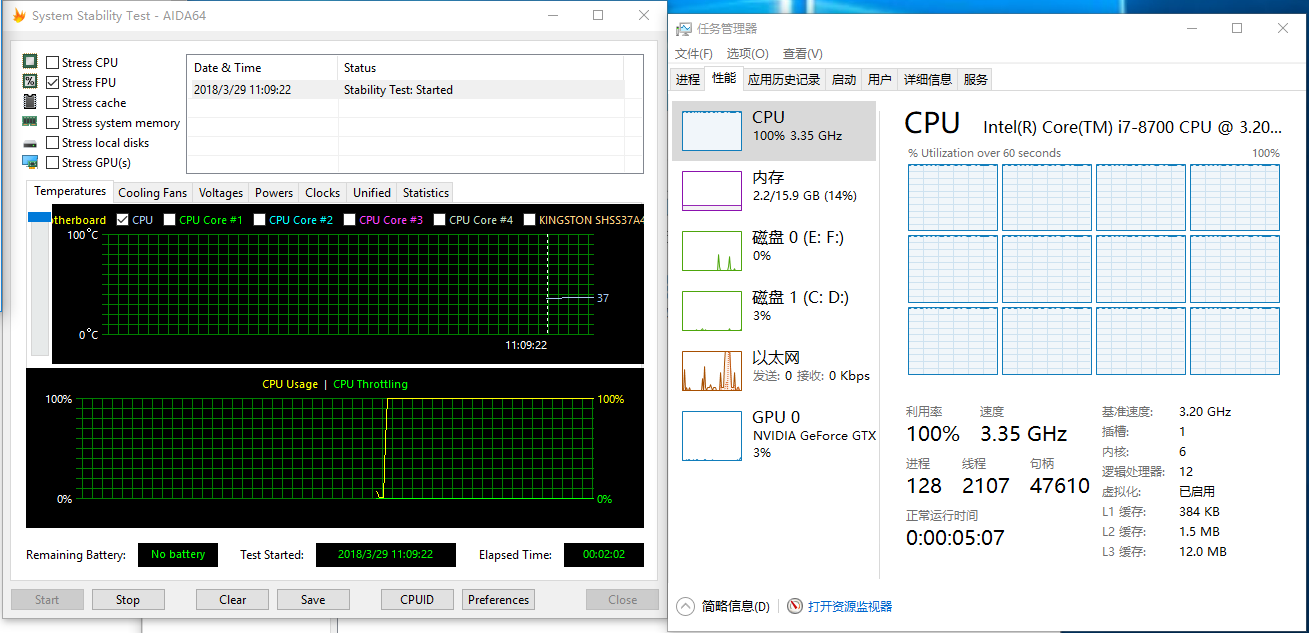Uncheck the CPU temperature graph checkbox
This screenshot has width=1309, height=633.
123,219
